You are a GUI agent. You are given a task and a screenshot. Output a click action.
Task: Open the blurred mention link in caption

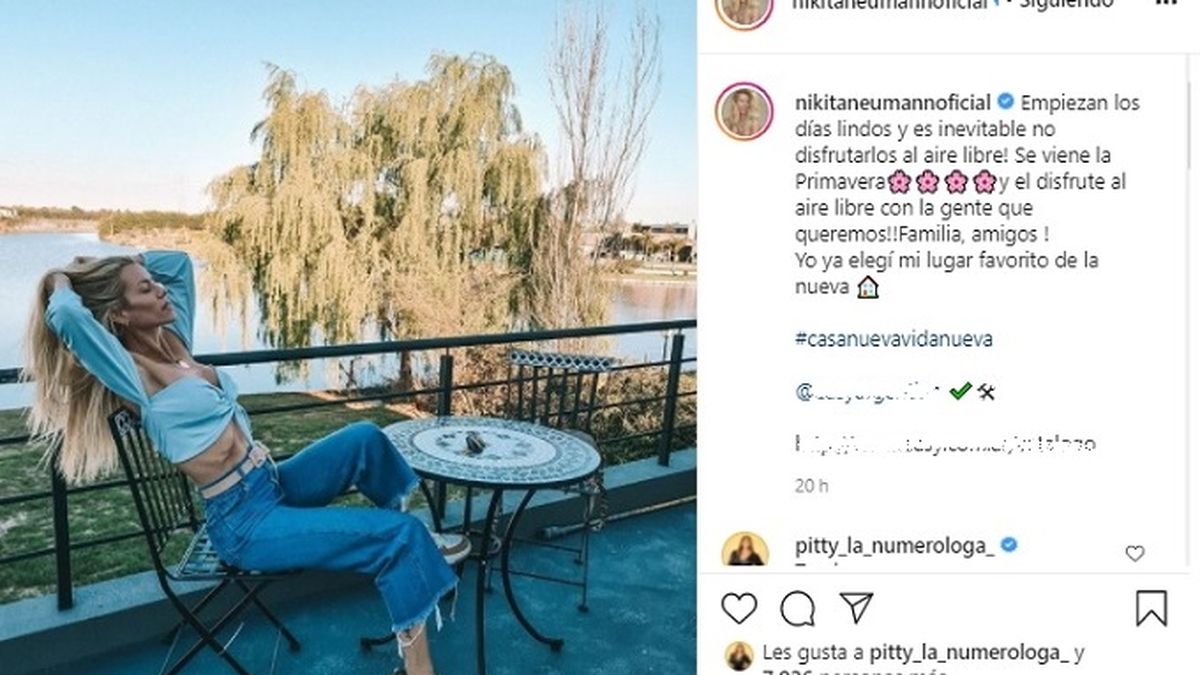coord(868,392)
